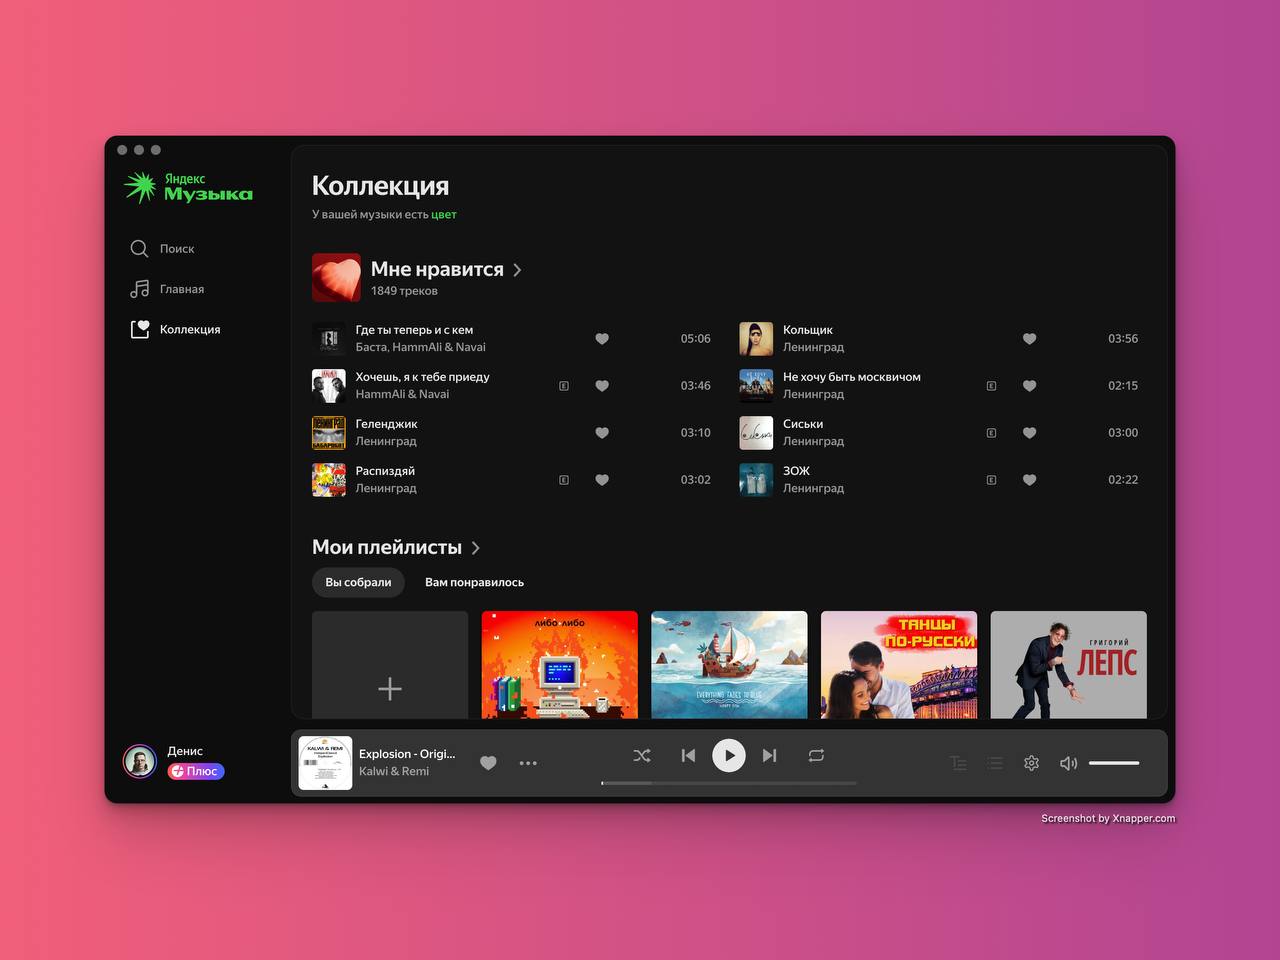Adjust the volume slider
The height and width of the screenshot is (960, 1280).
click(1114, 763)
